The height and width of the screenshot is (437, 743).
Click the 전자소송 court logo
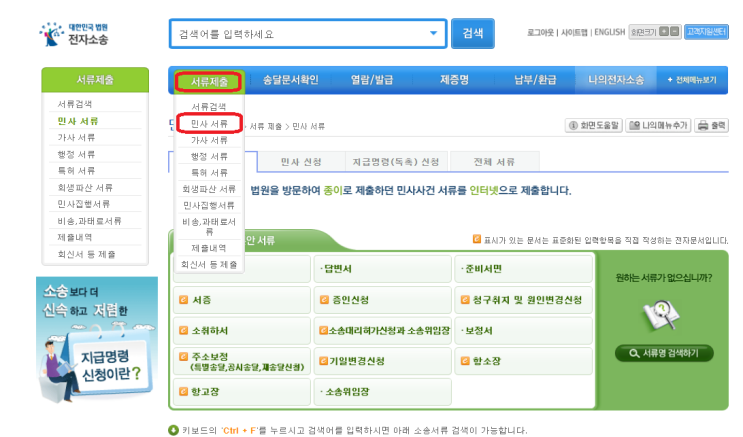(x=74, y=35)
